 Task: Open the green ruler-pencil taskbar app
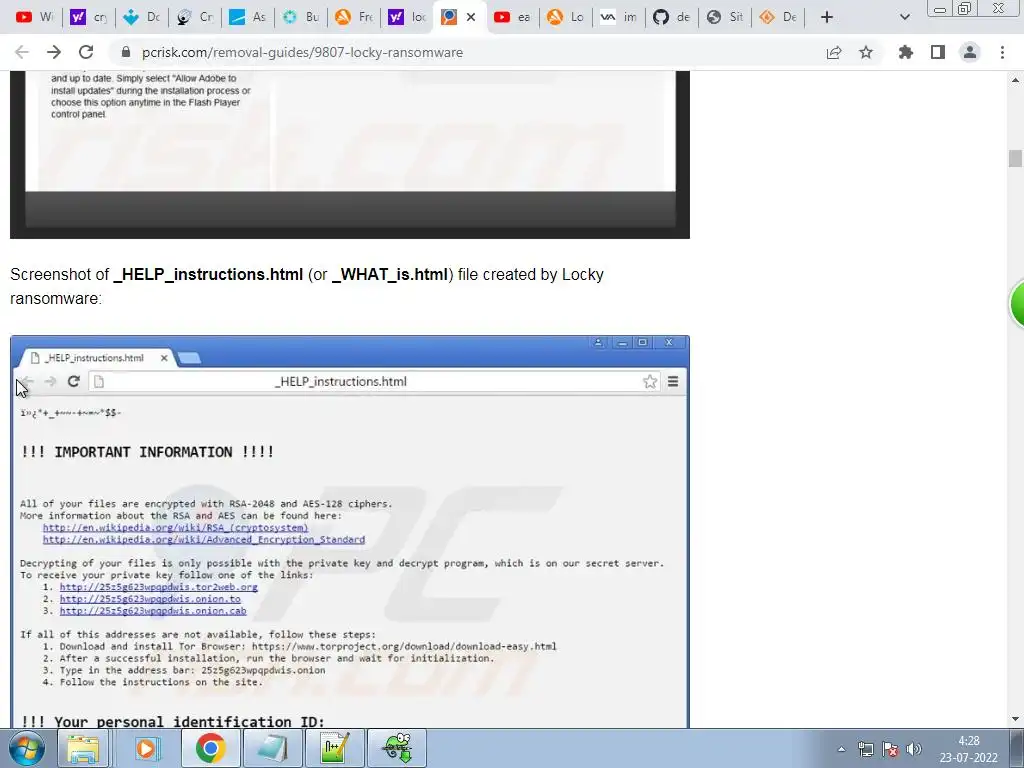(335, 748)
